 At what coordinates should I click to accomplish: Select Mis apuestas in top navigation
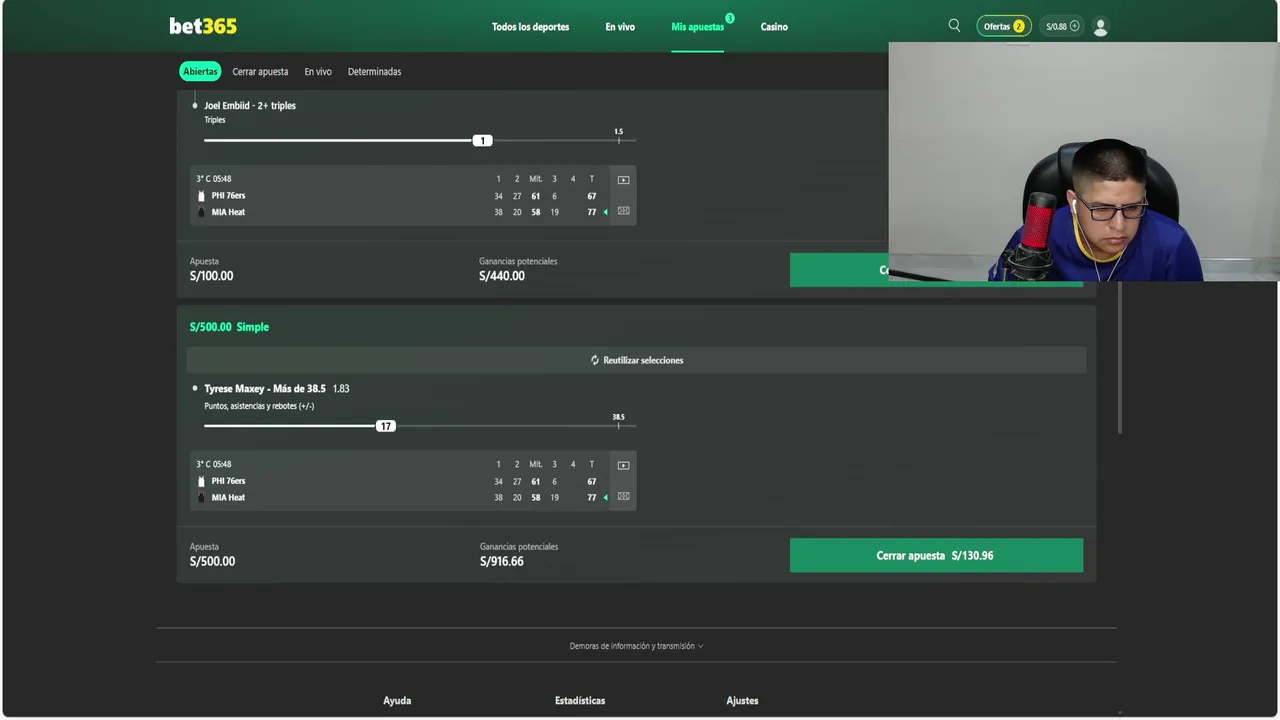point(698,27)
